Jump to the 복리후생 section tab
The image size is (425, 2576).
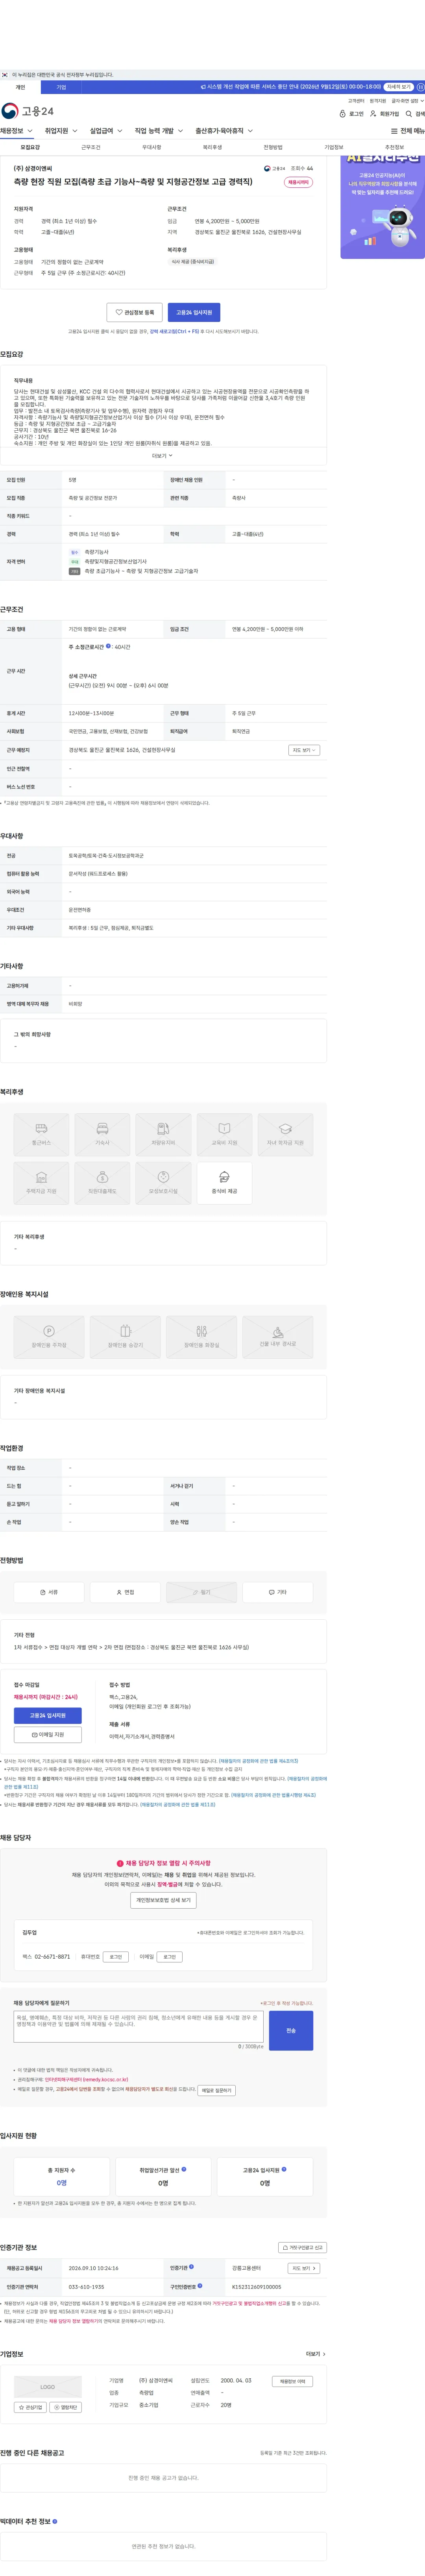(x=212, y=147)
